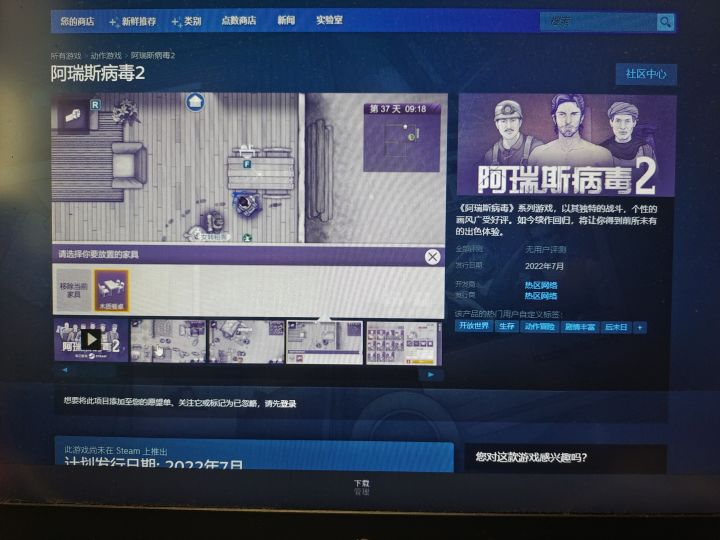The image size is (720, 540).
Task: Click the 您对这款游戏感兴趣吗? heading
Action: [x=531, y=457]
